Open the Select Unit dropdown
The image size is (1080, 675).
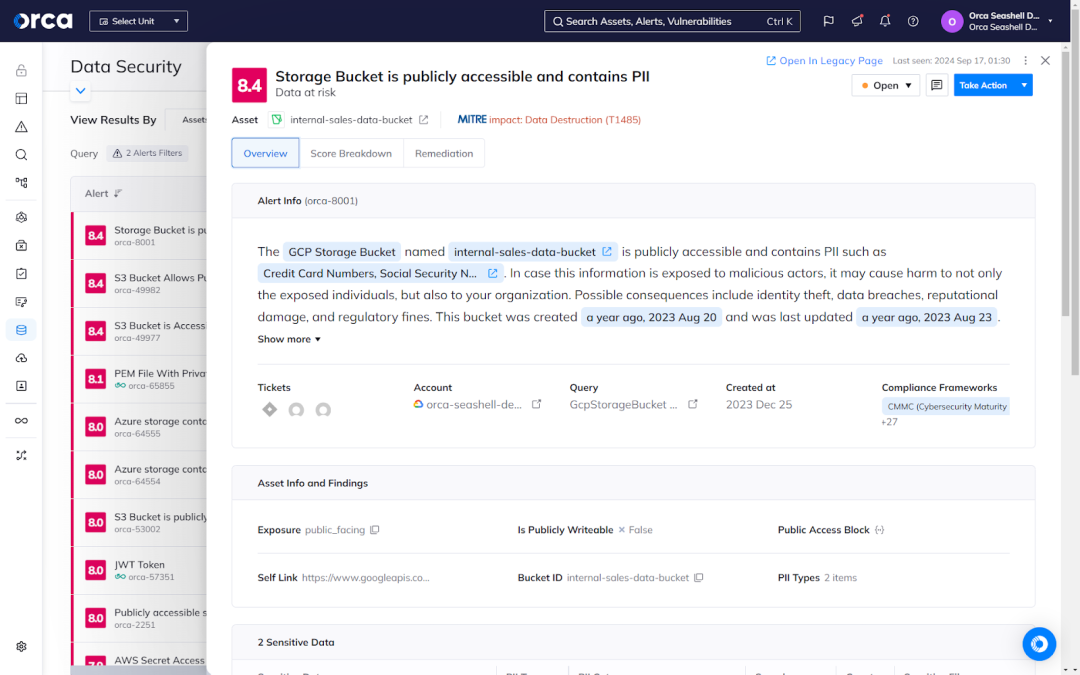pos(138,21)
